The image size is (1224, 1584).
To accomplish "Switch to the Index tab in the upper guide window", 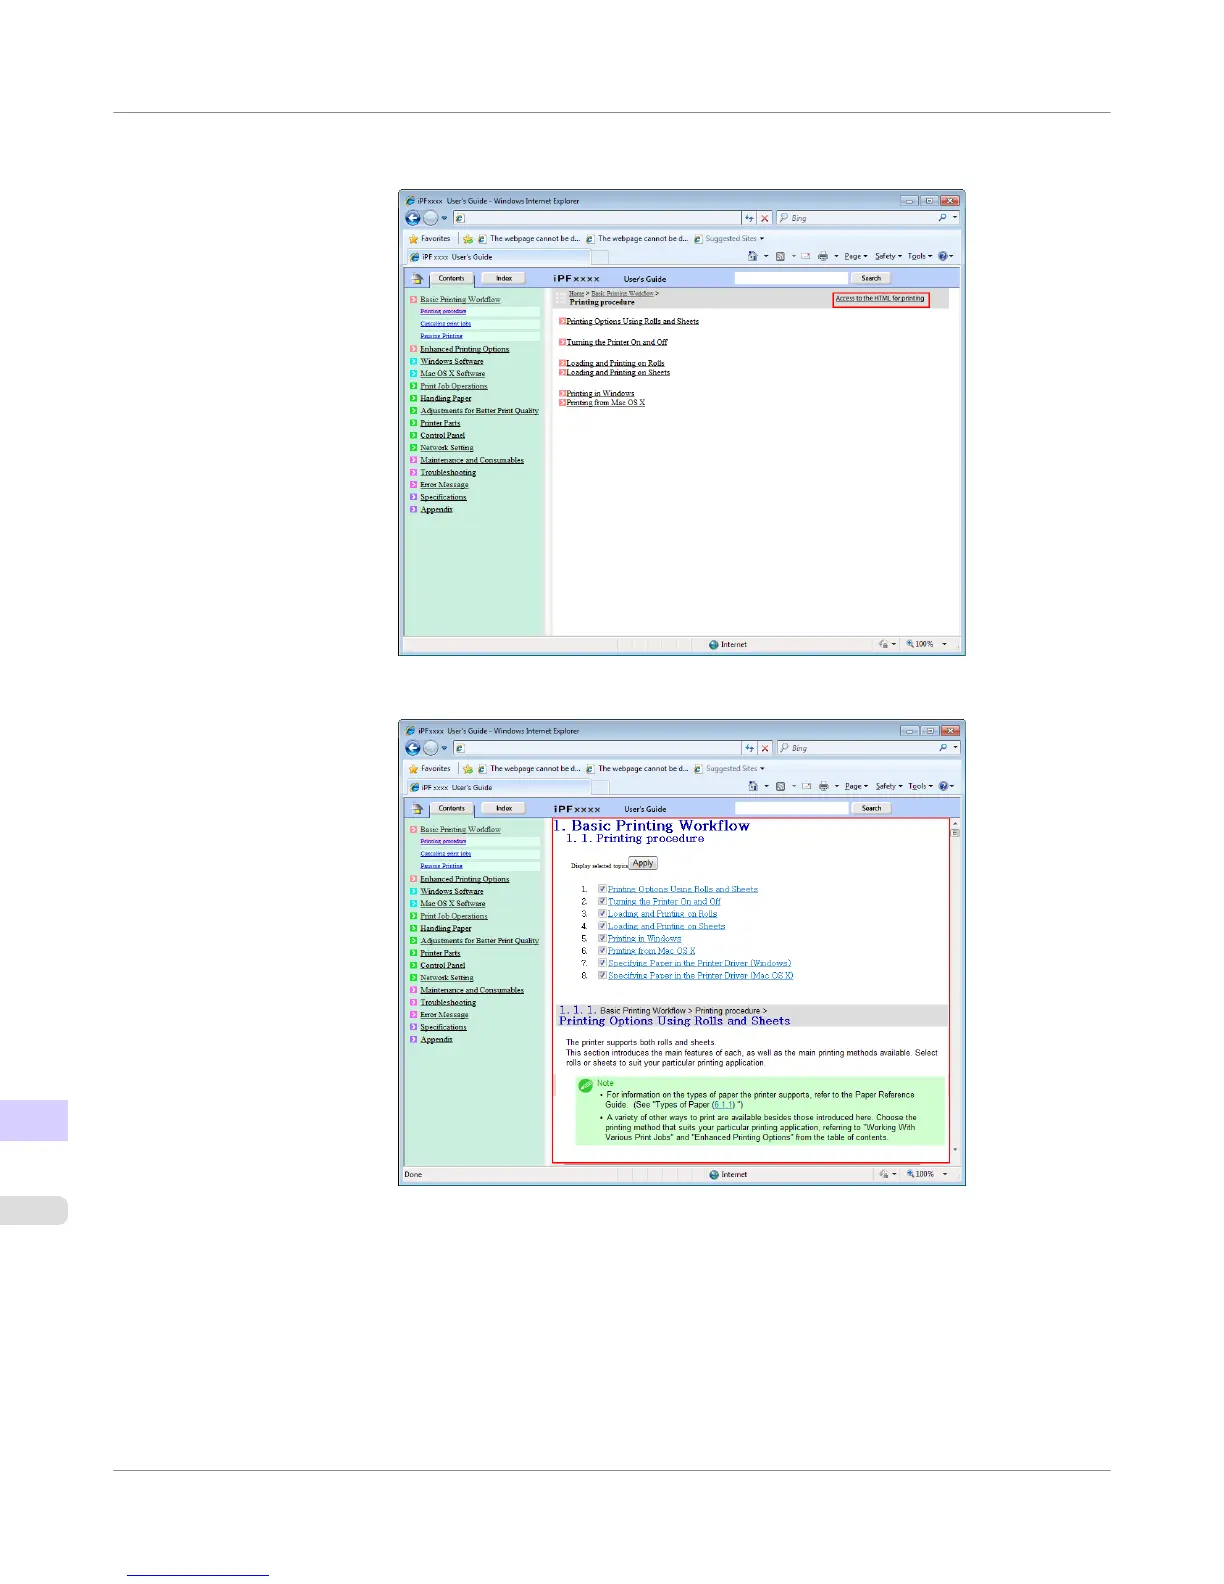I will click(x=504, y=279).
